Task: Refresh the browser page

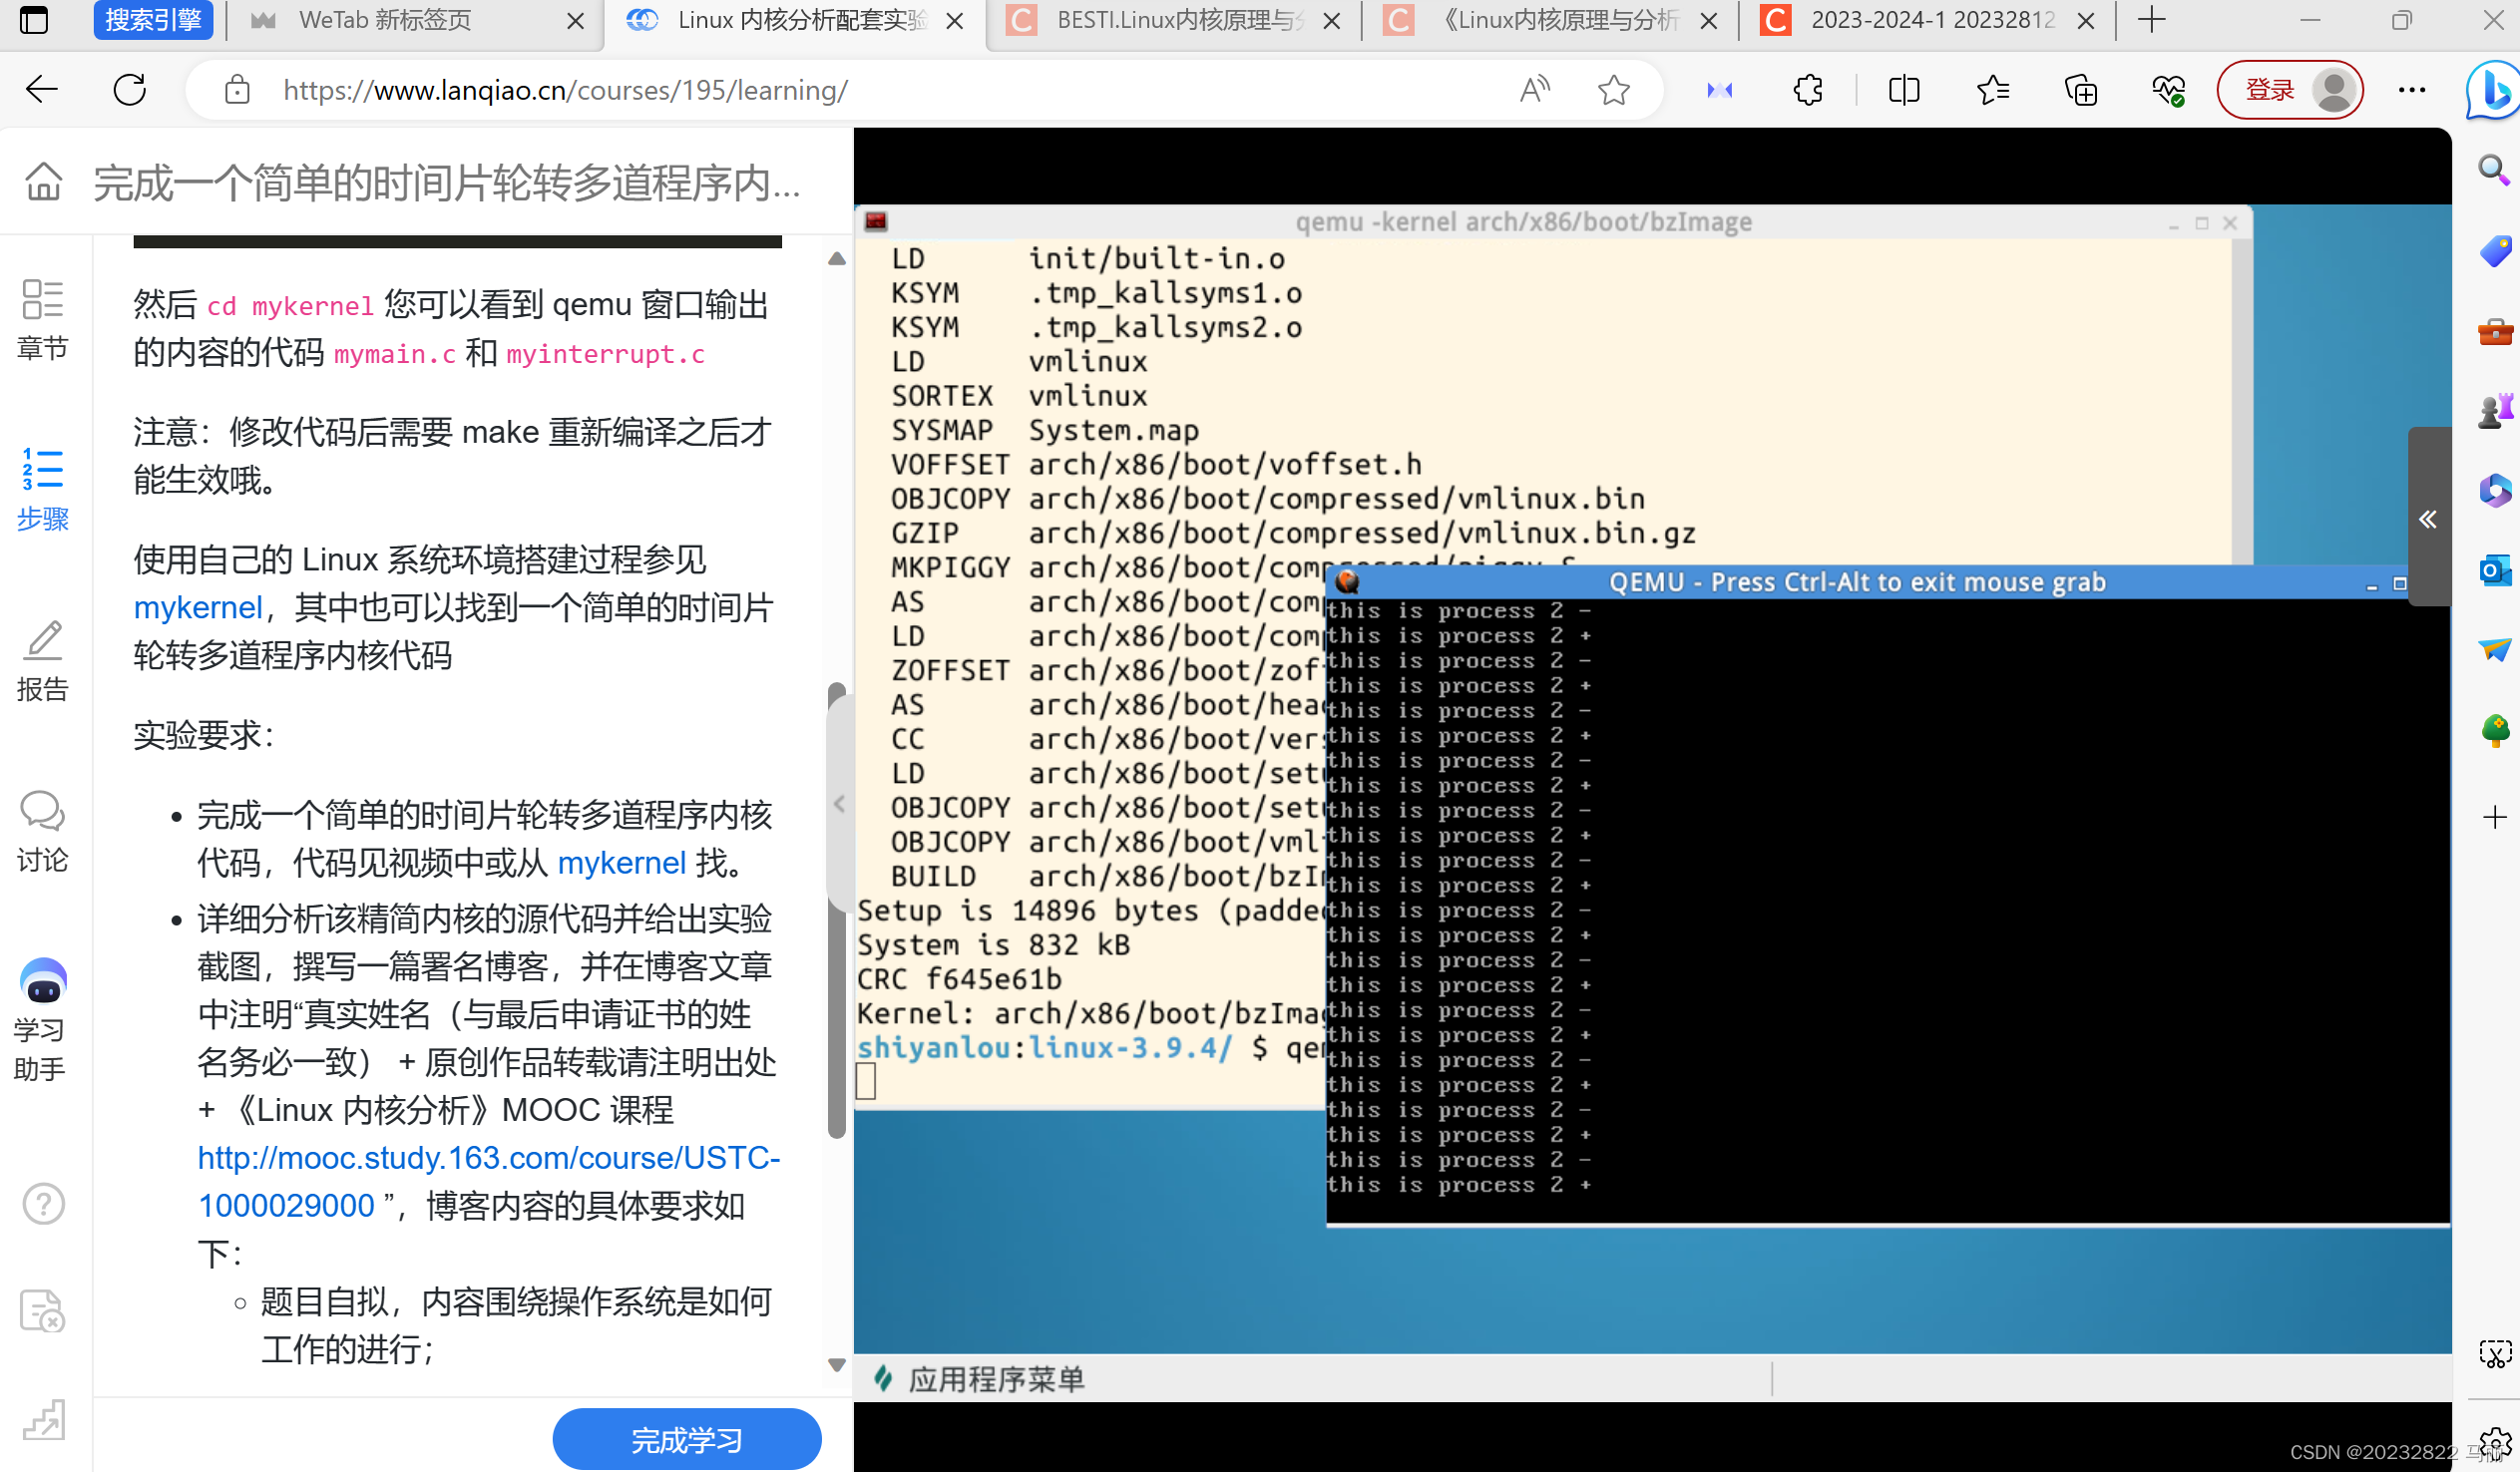Action: click(130, 90)
